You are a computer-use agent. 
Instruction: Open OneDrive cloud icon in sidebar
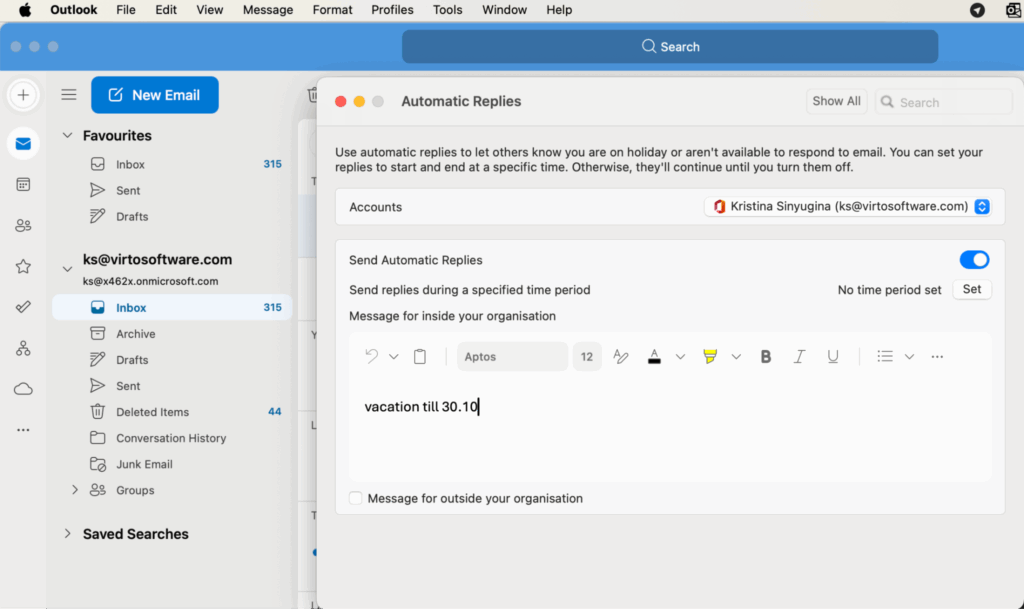click(x=22, y=388)
